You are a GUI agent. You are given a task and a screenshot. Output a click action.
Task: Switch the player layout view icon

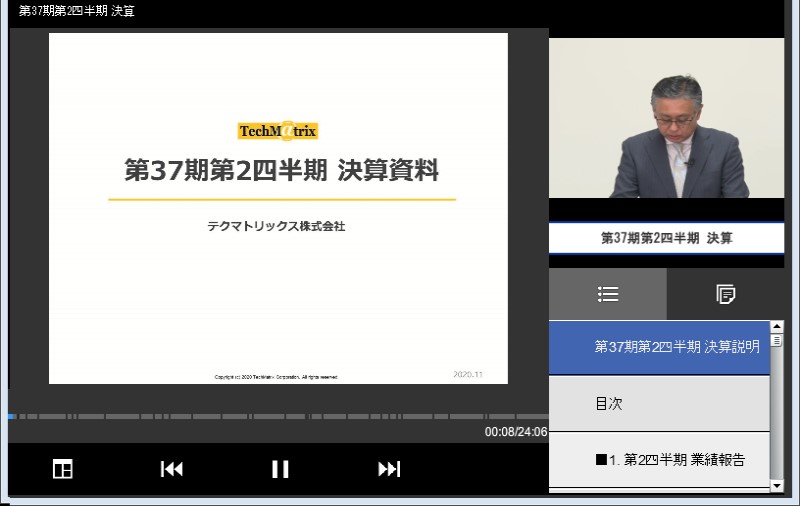[x=63, y=469]
